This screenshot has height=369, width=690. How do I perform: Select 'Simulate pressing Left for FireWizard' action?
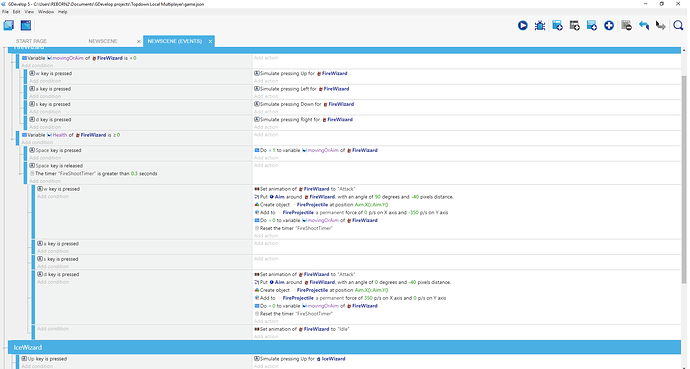click(x=302, y=89)
